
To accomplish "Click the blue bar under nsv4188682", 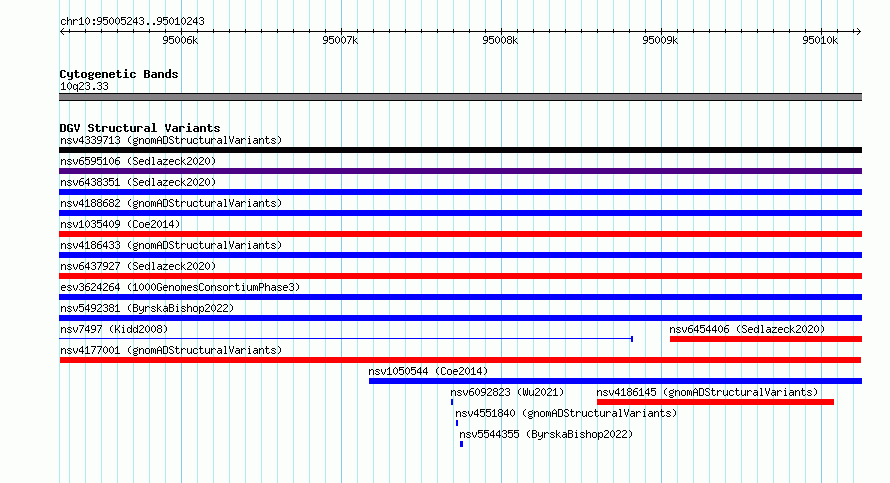I will point(460,213).
